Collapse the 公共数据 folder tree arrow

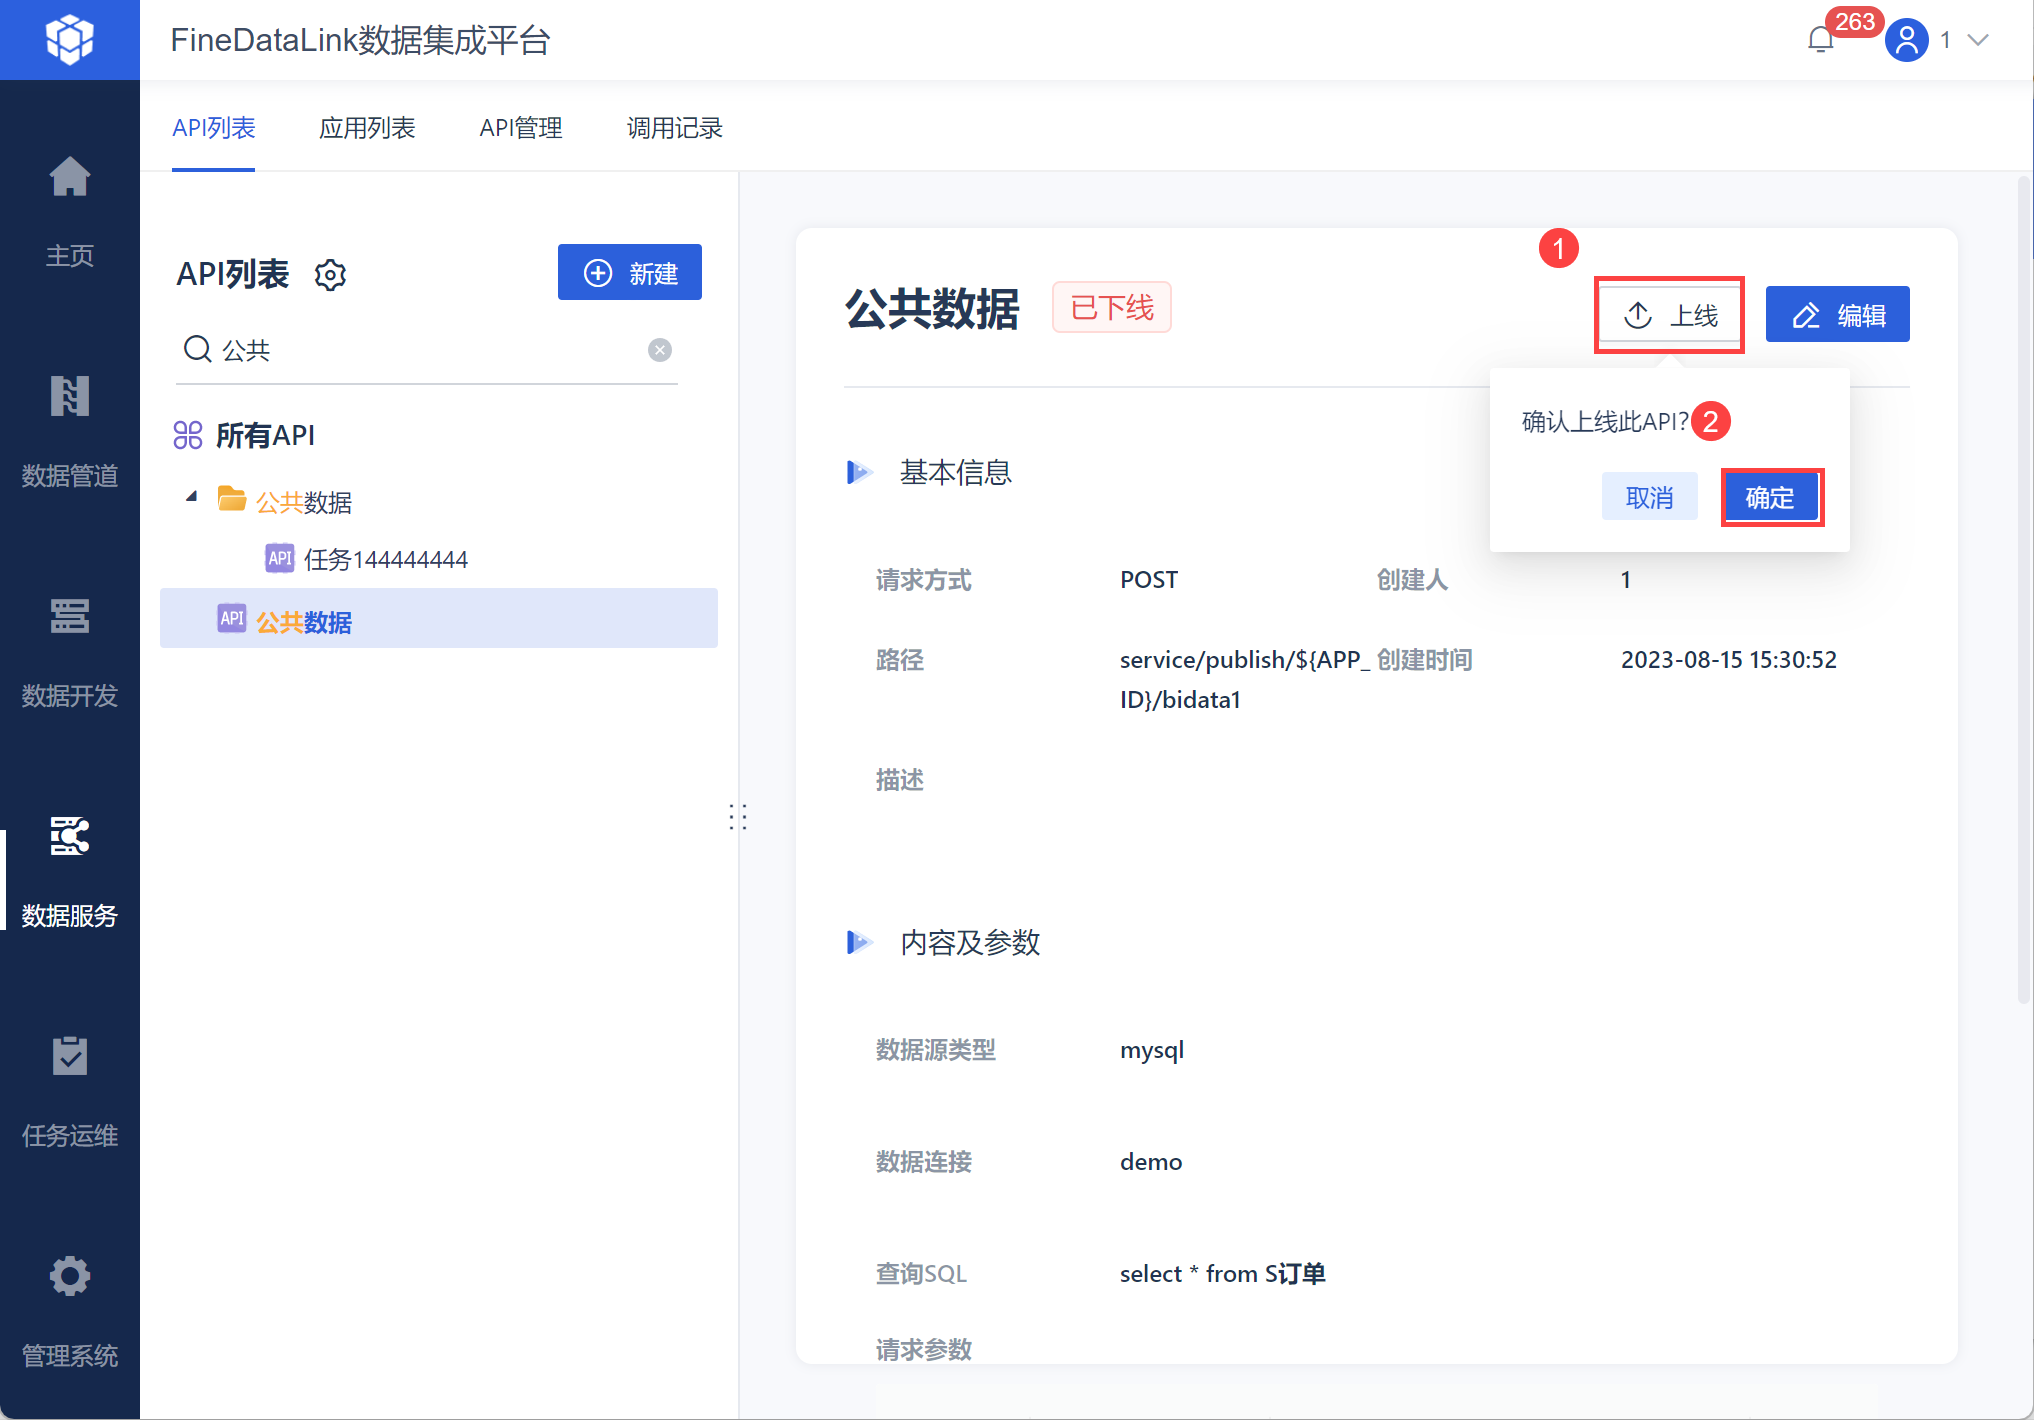(x=192, y=497)
